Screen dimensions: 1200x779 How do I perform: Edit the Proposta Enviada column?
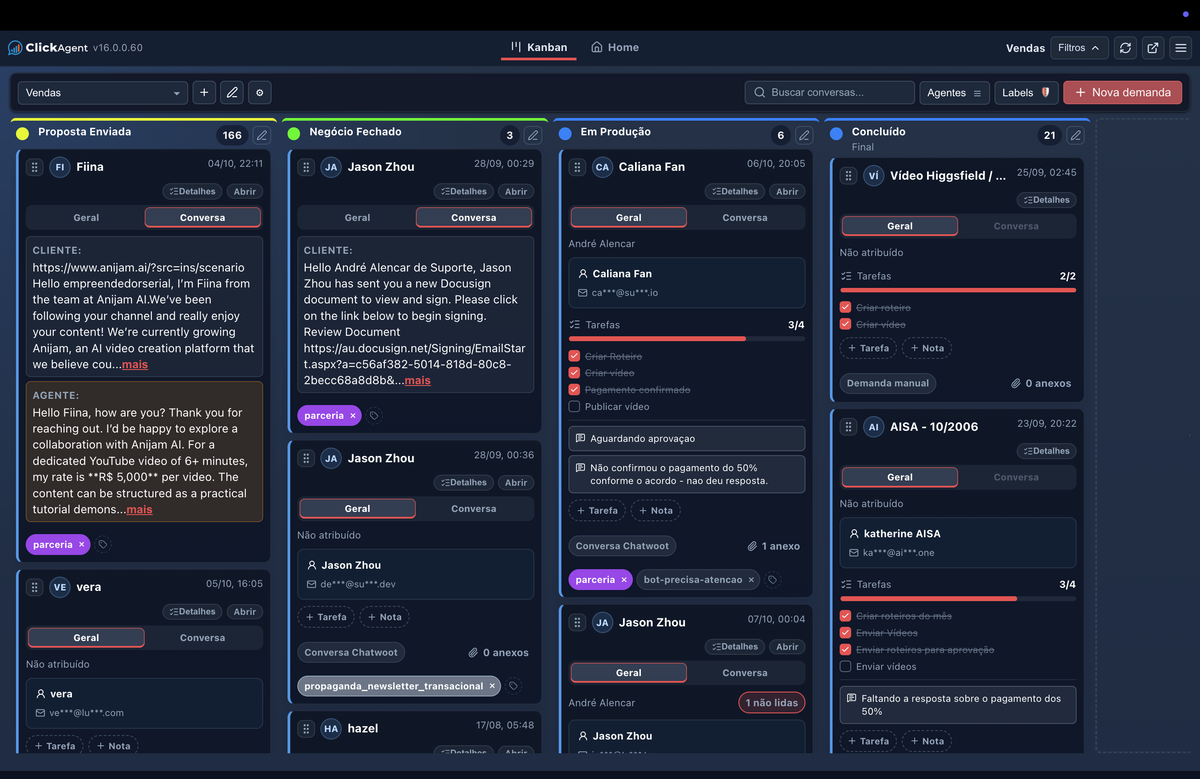coord(262,135)
